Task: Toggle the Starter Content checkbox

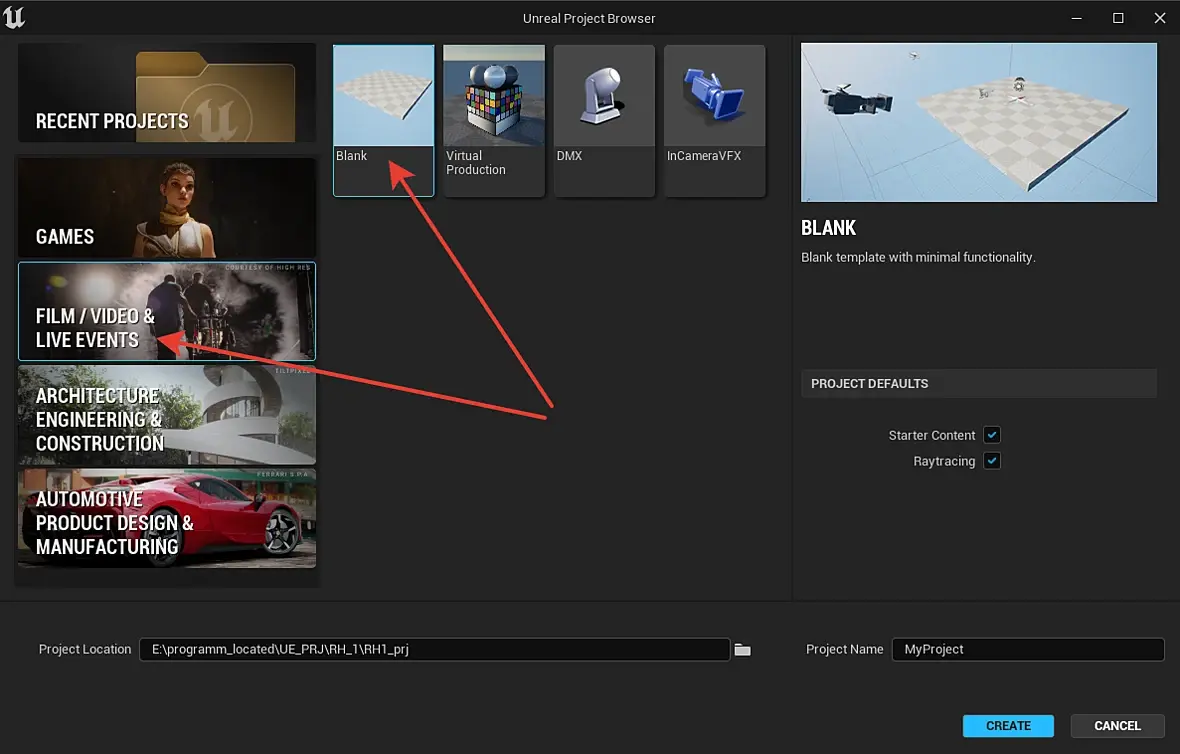Action: coord(992,435)
